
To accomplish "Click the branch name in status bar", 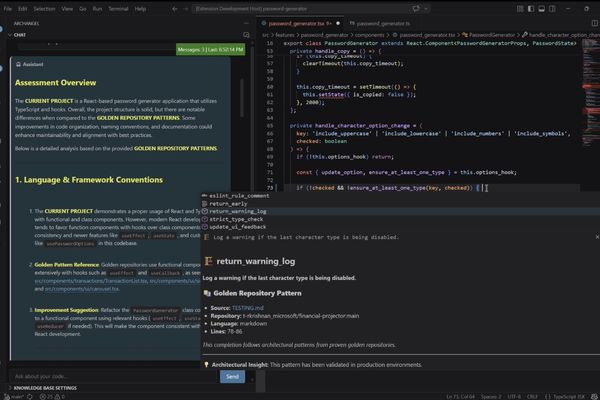I will pyautogui.click(x=15, y=397).
